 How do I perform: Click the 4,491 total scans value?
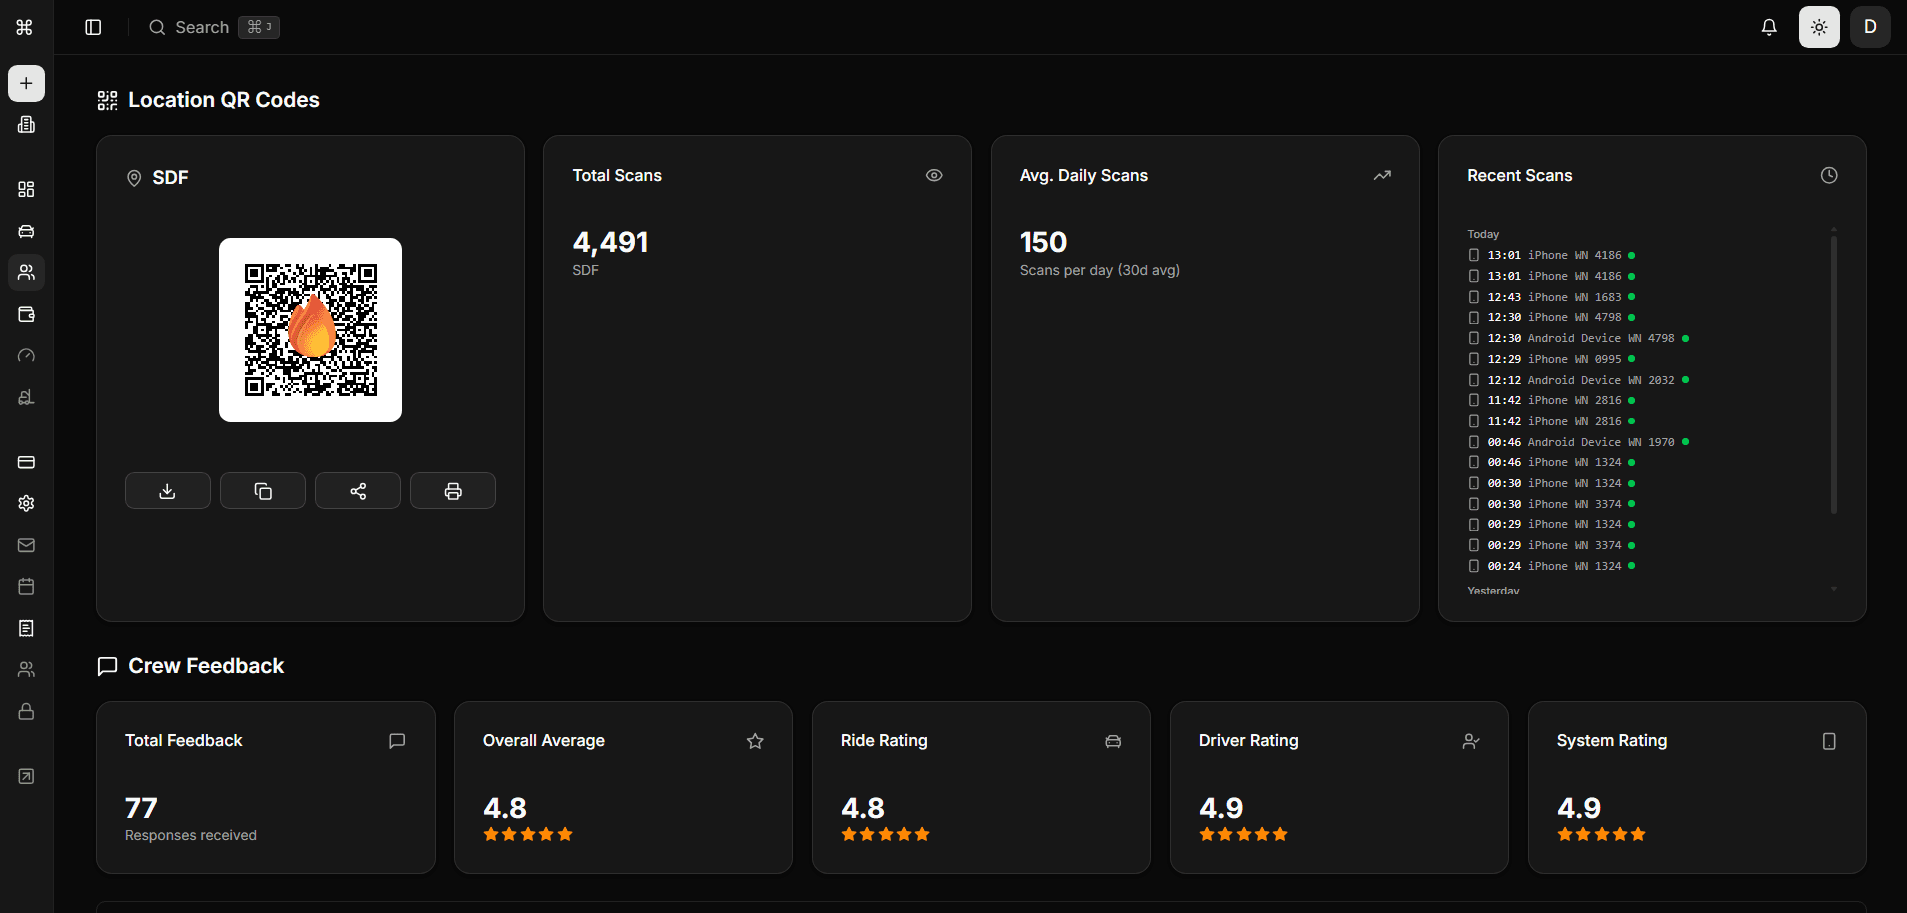pos(610,242)
